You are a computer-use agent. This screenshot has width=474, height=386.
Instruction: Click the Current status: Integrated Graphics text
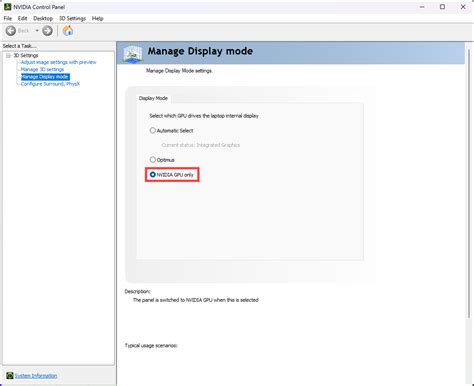point(201,145)
